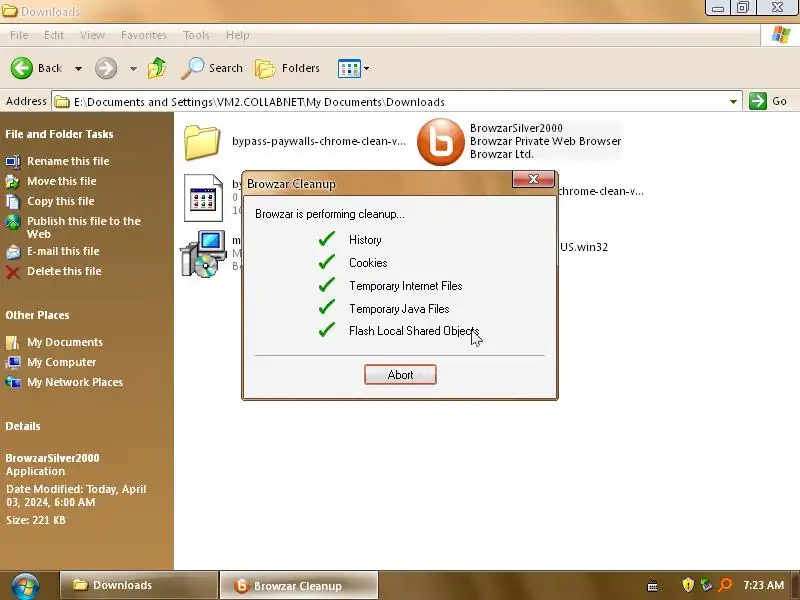Screen dimensions: 800x600
Task: Open the File menu
Action: point(19,35)
